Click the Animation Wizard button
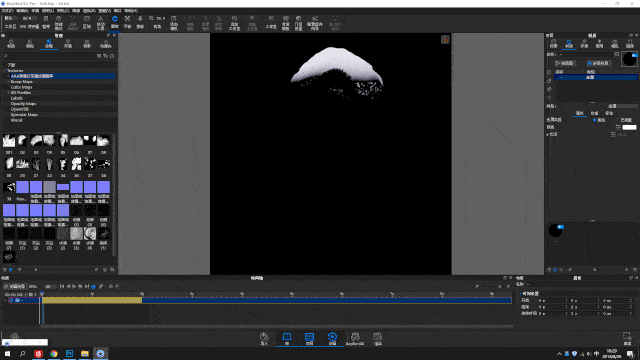 pyautogui.click(x=15, y=287)
